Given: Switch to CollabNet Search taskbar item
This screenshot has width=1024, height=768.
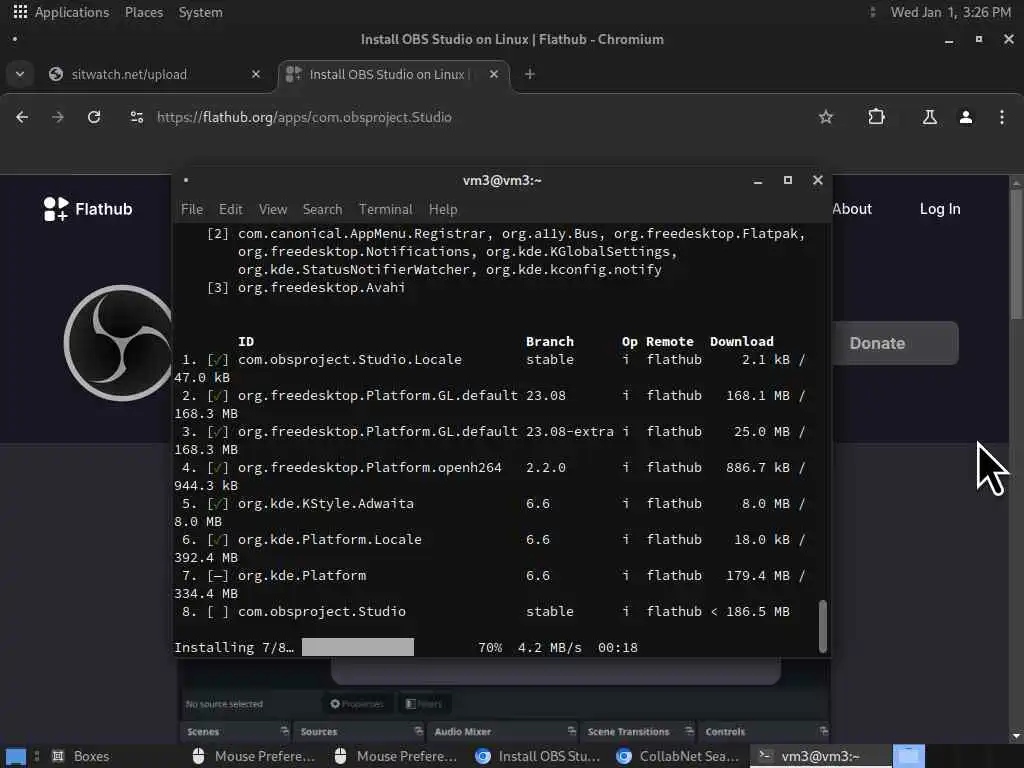Looking at the screenshot, I should (679, 756).
